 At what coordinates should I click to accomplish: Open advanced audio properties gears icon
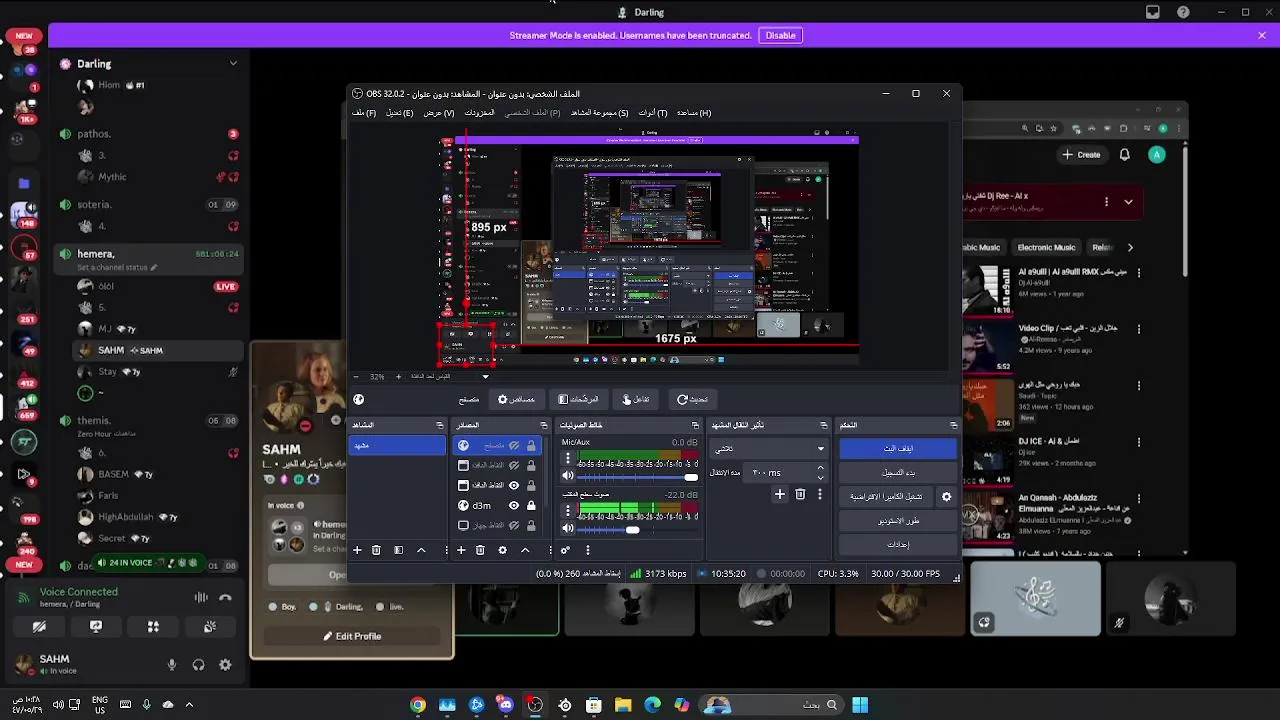pyautogui.click(x=565, y=550)
